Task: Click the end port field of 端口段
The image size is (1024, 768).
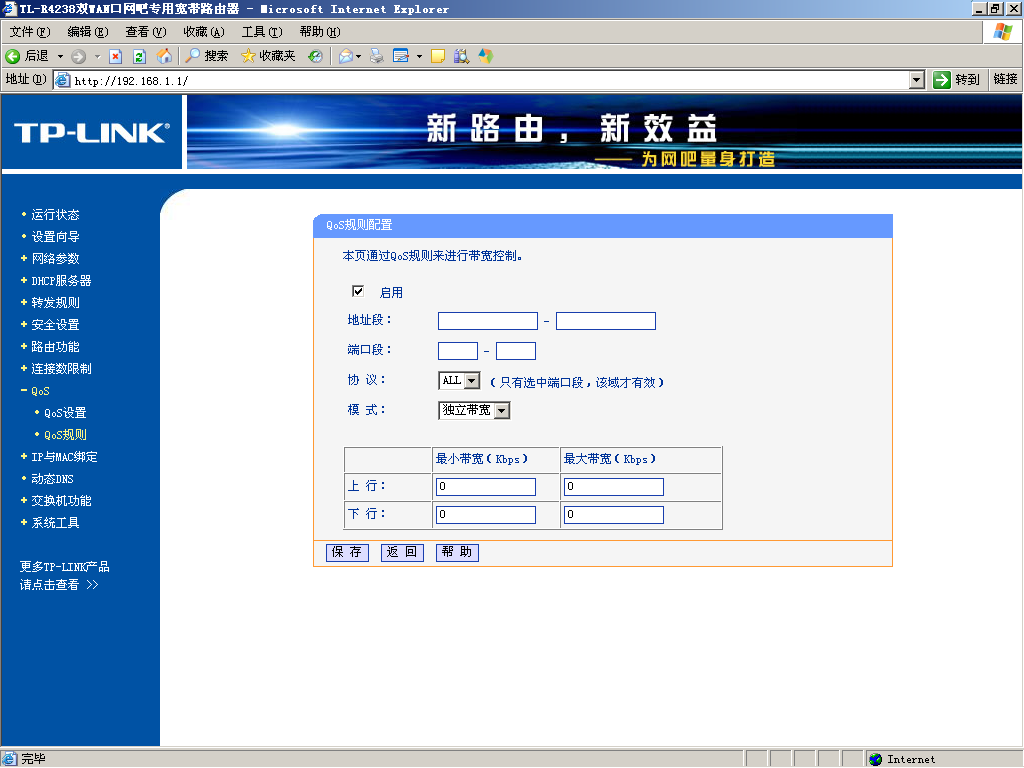Action: coord(516,351)
